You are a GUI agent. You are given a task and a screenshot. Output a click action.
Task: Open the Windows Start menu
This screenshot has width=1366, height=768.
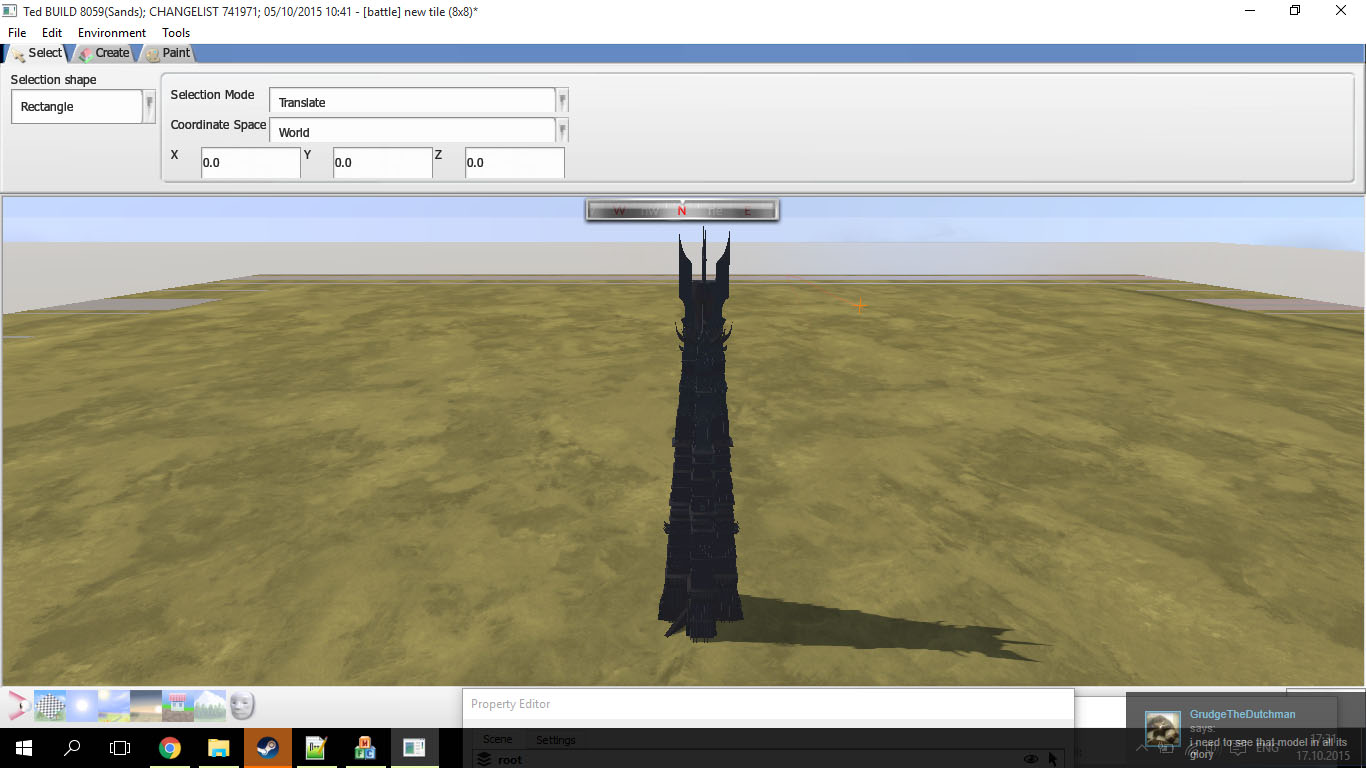24,747
